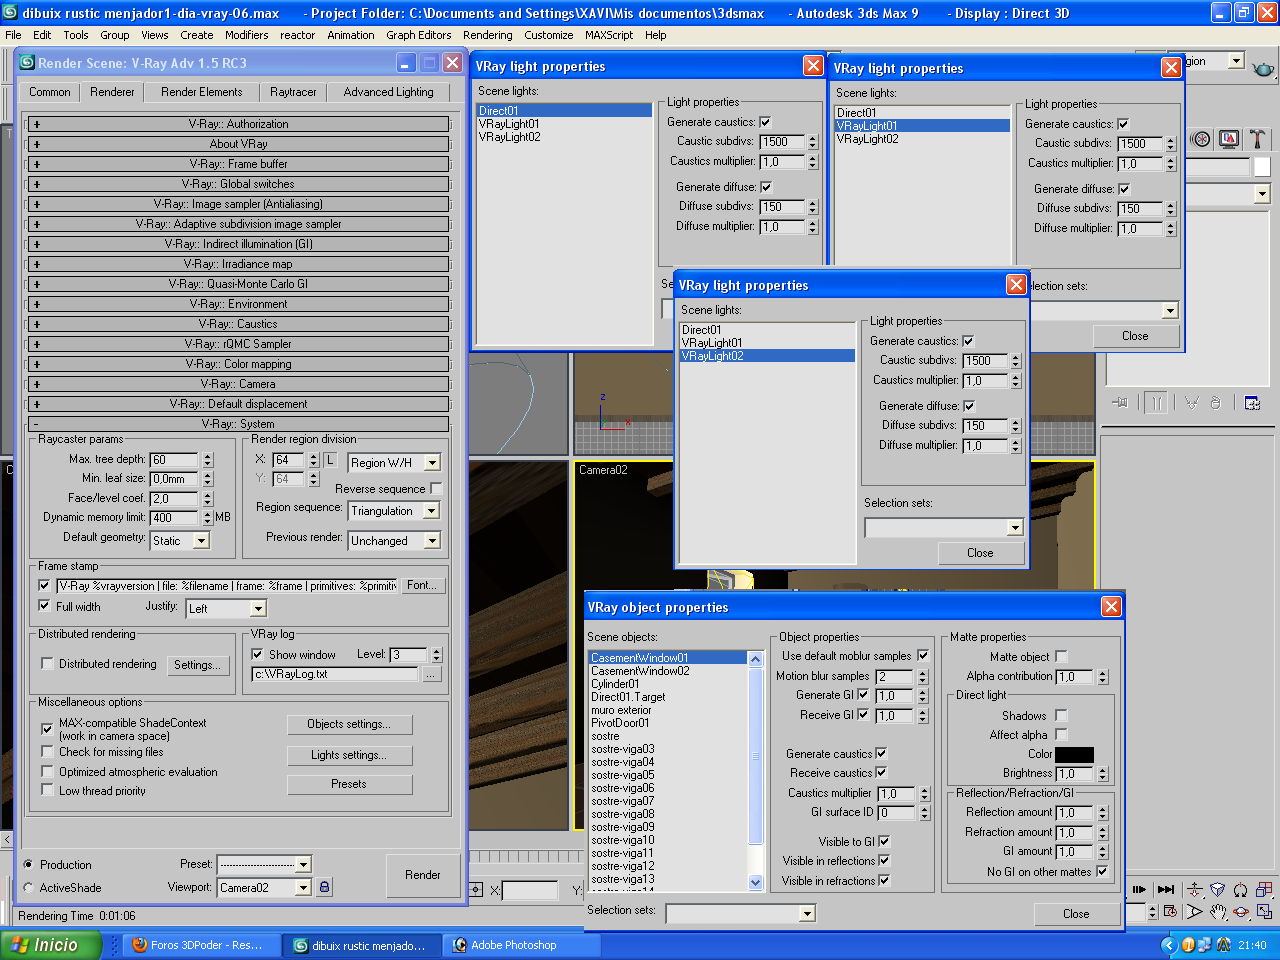Enable the Matte object checkbox
Image resolution: width=1280 pixels, height=960 pixels.
(1061, 657)
